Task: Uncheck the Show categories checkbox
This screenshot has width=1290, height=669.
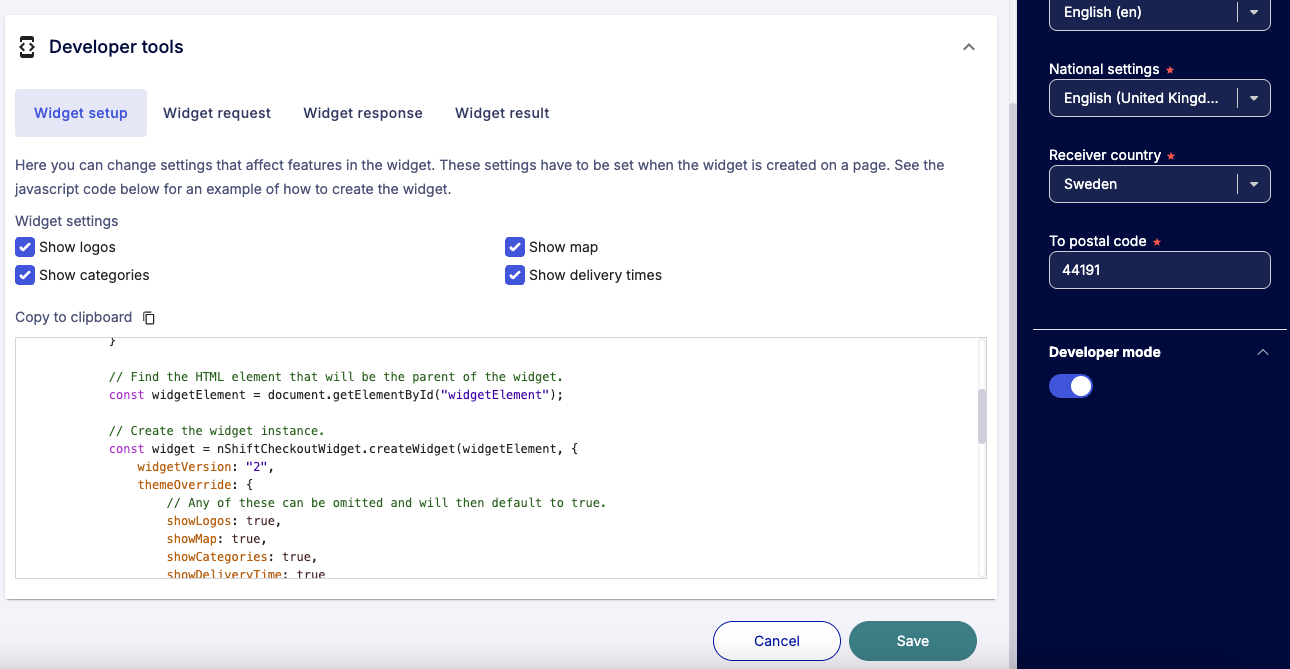Action: pos(25,275)
